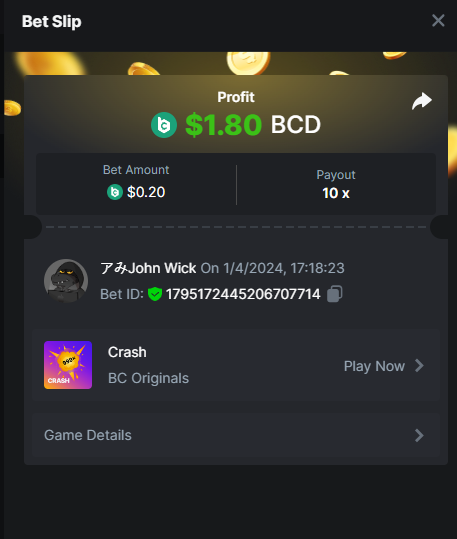Click the chevron next to Play Now

[419, 365]
